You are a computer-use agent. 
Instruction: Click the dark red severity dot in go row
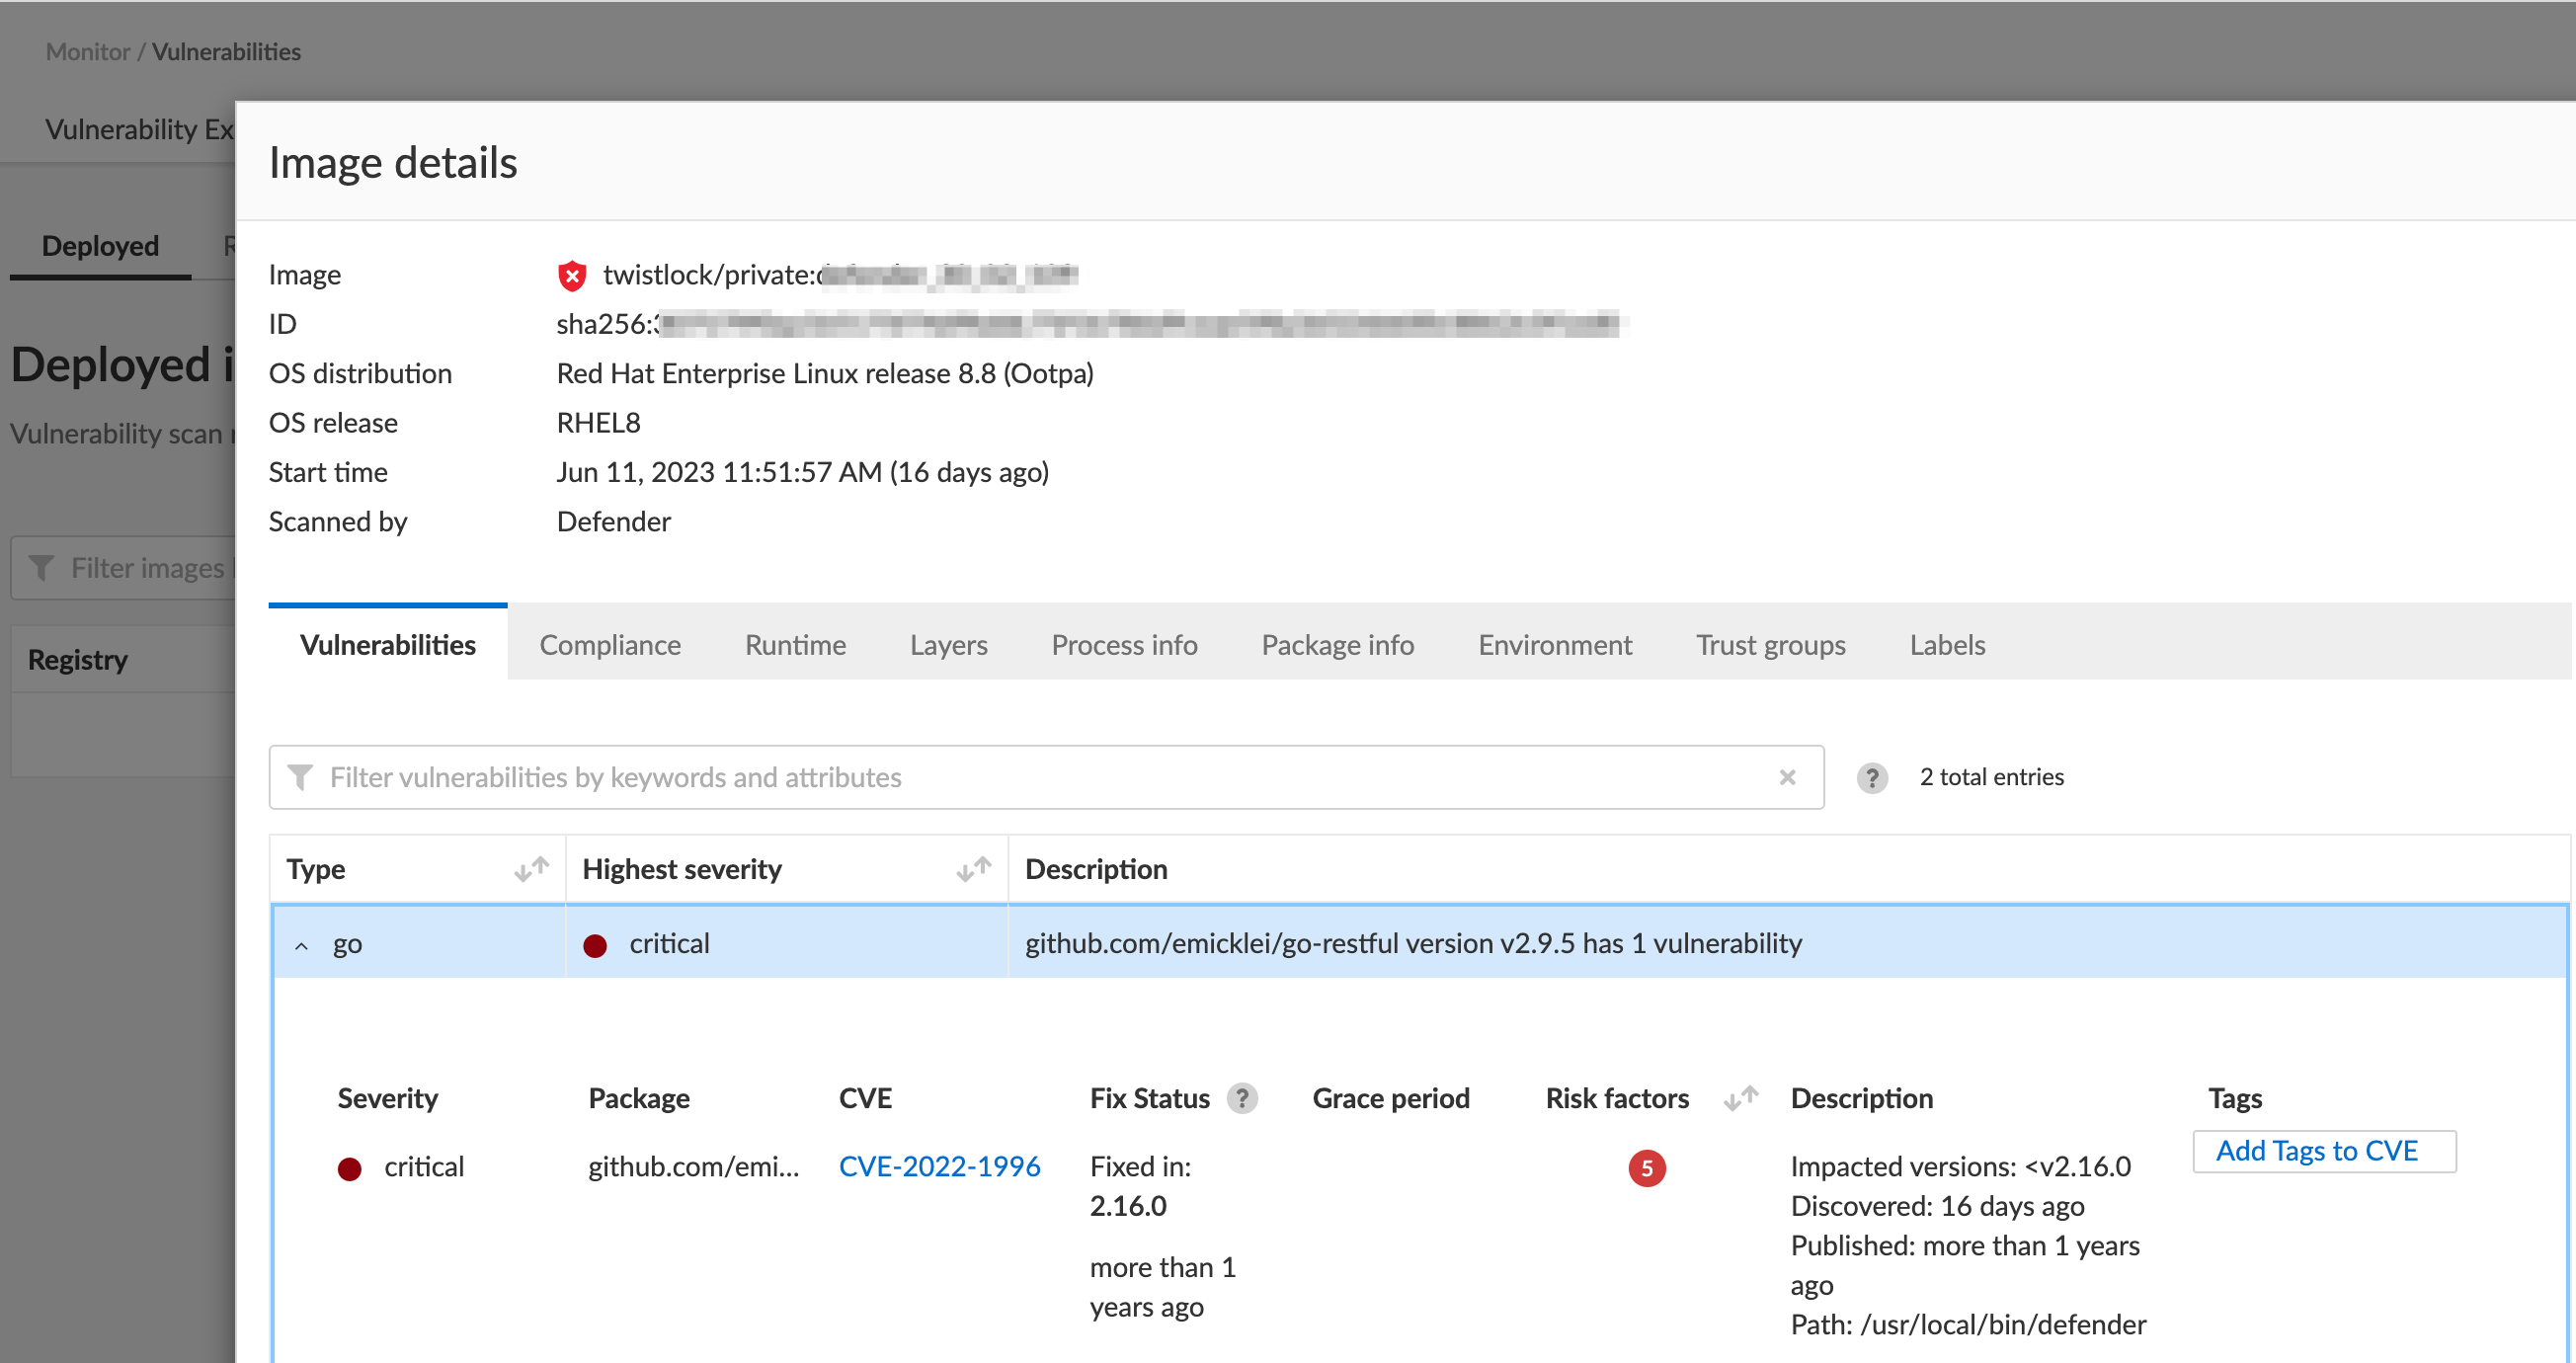tap(595, 945)
